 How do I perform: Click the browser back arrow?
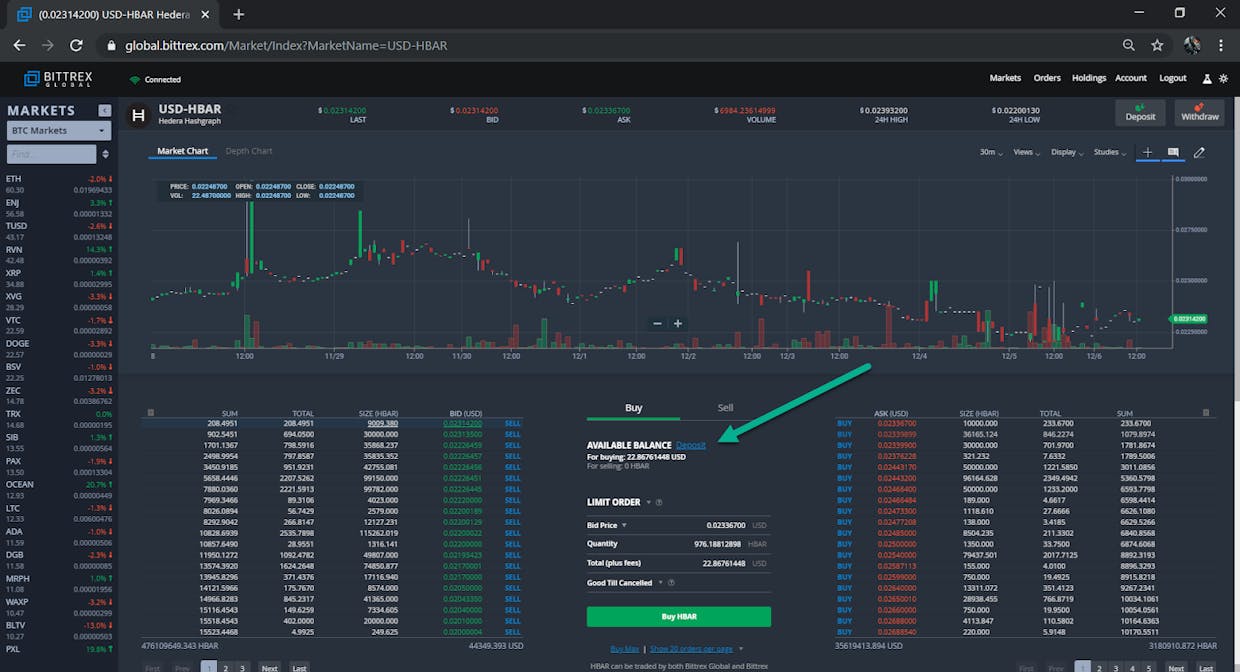tap(19, 45)
